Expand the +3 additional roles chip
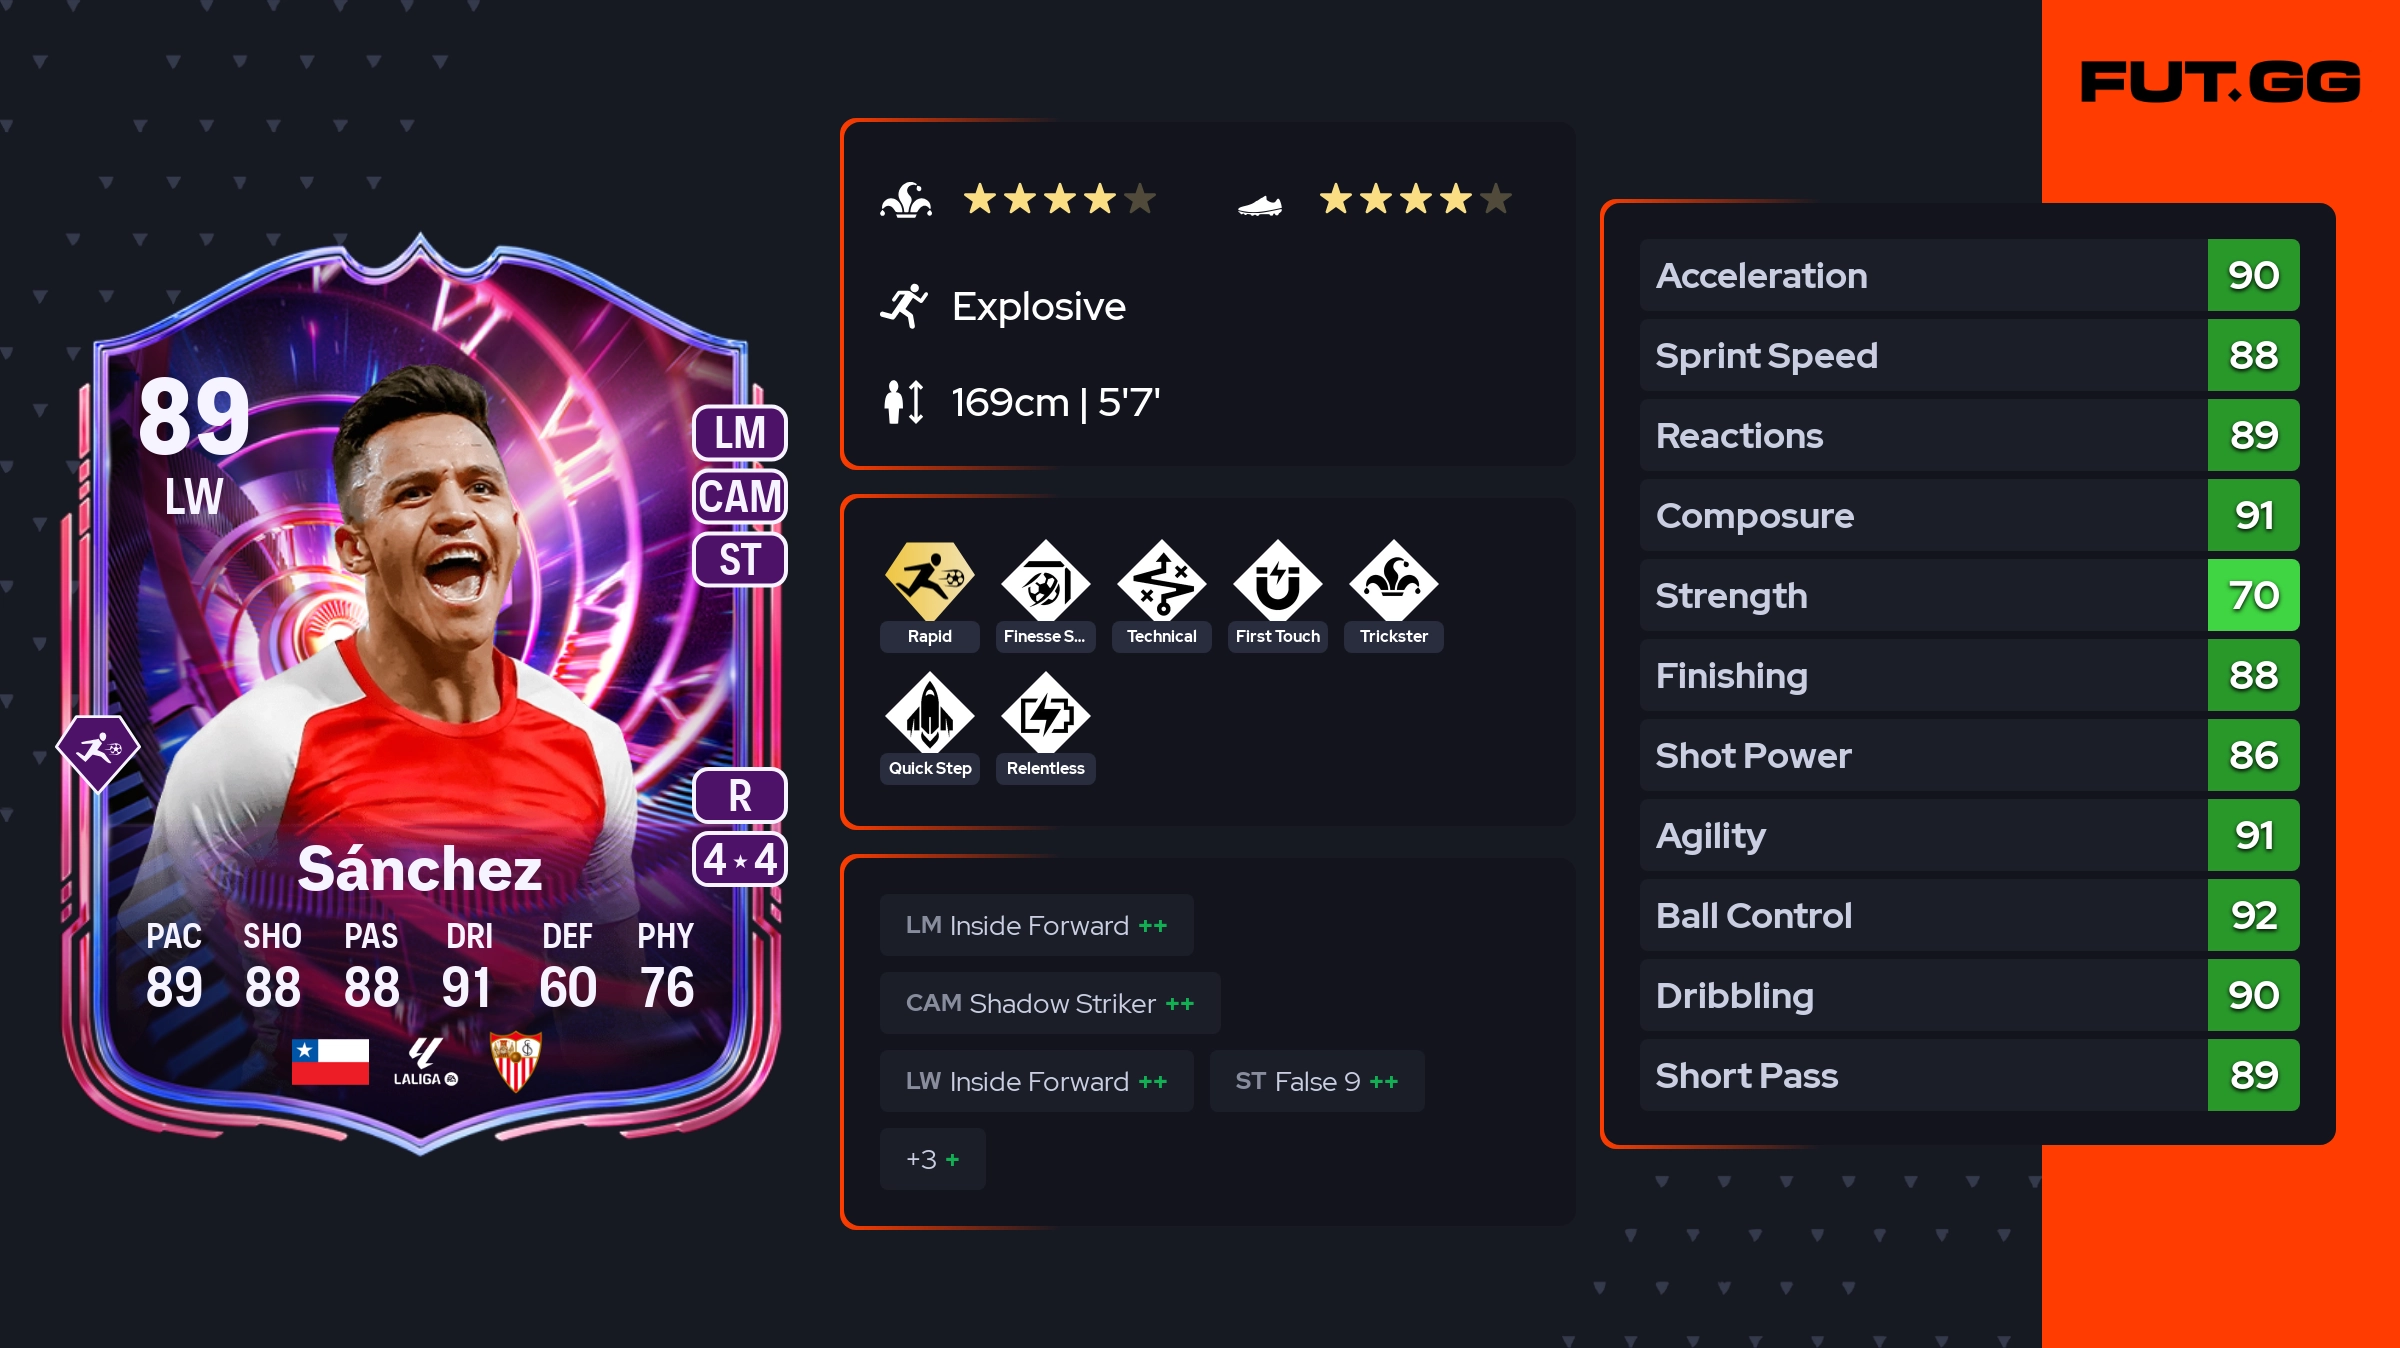The image size is (2400, 1348). tap(932, 1159)
